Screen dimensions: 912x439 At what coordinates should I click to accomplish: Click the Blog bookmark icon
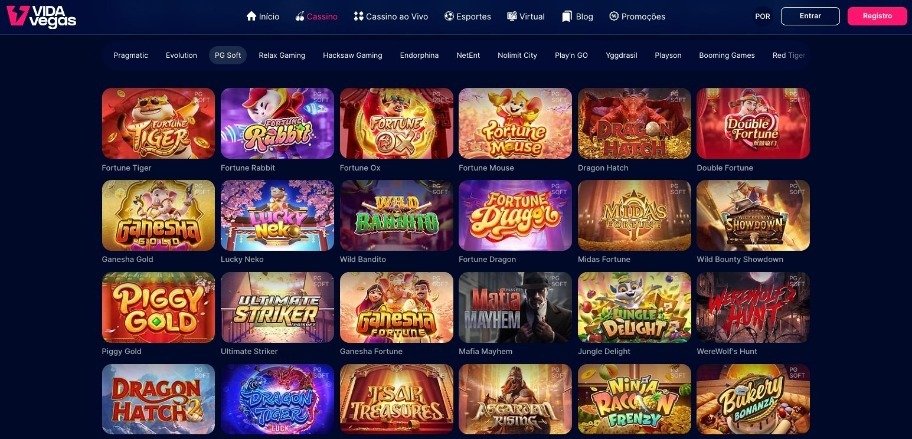pos(567,16)
